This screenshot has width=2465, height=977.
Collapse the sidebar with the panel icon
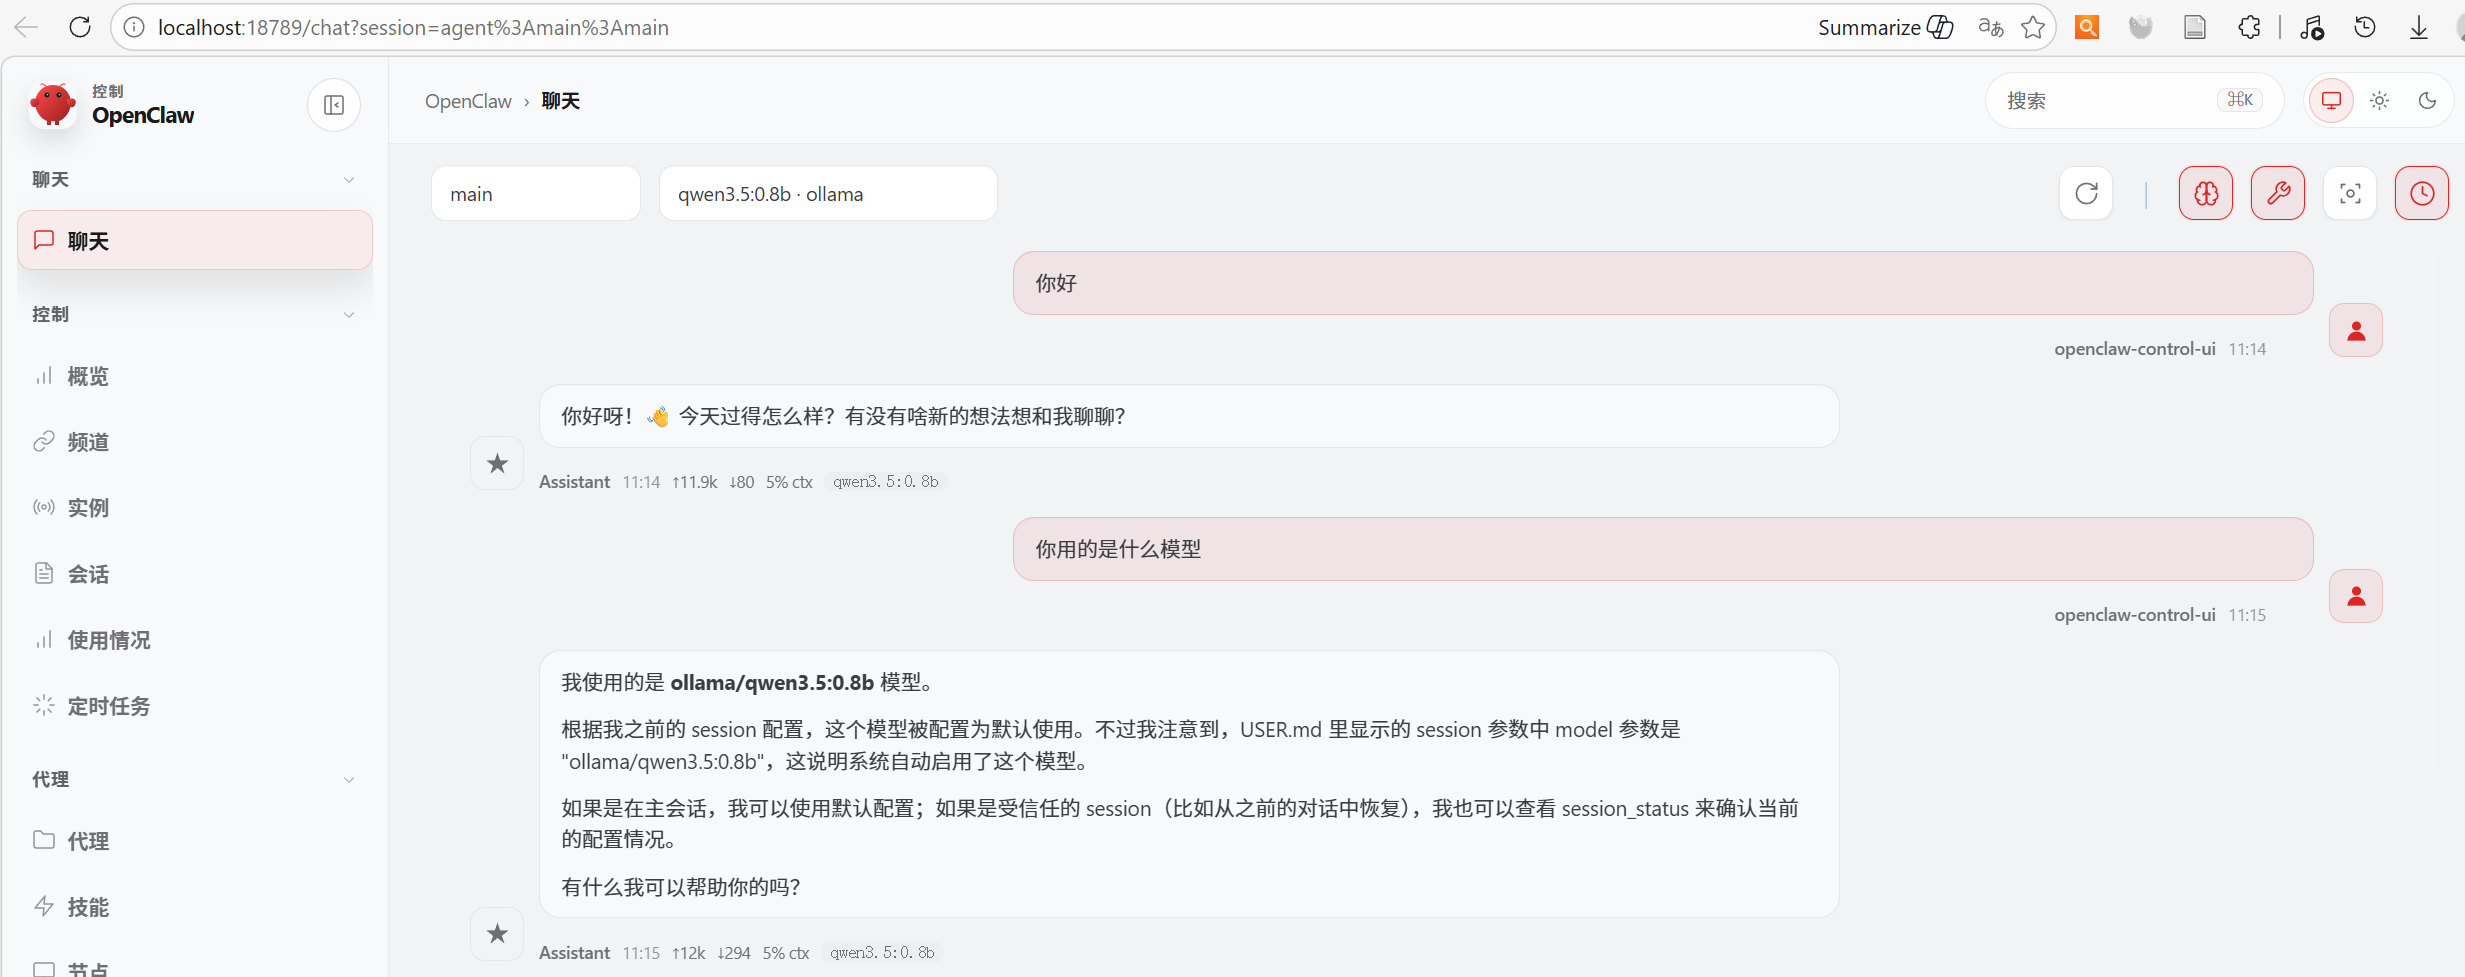pyautogui.click(x=334, y=105)
